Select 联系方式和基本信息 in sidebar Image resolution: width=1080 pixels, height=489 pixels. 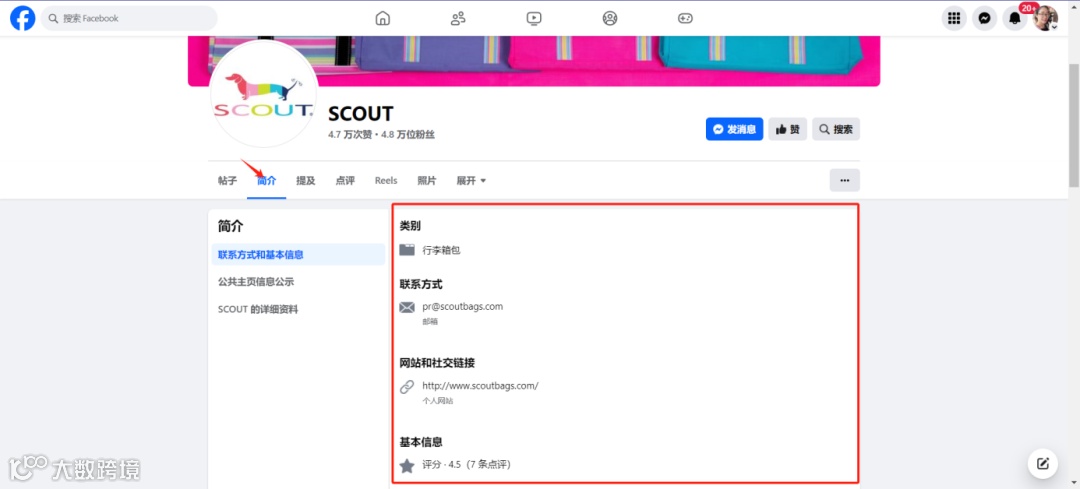[x=298, y=254]
